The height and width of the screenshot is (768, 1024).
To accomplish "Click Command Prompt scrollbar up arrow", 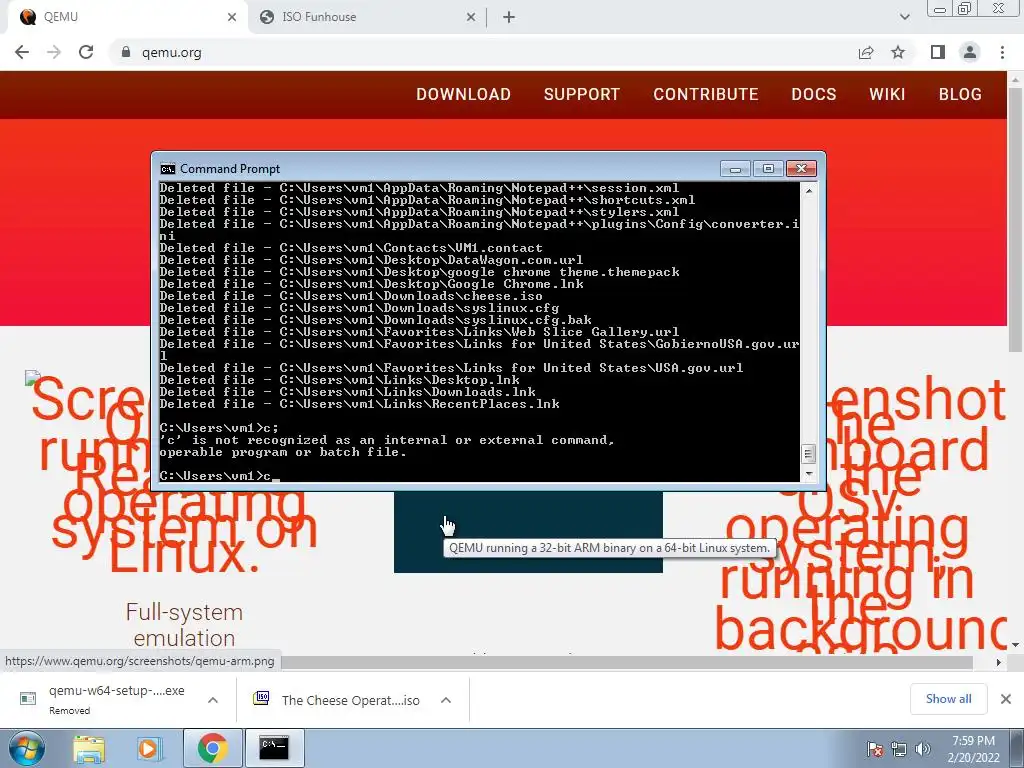I will 808,191.
